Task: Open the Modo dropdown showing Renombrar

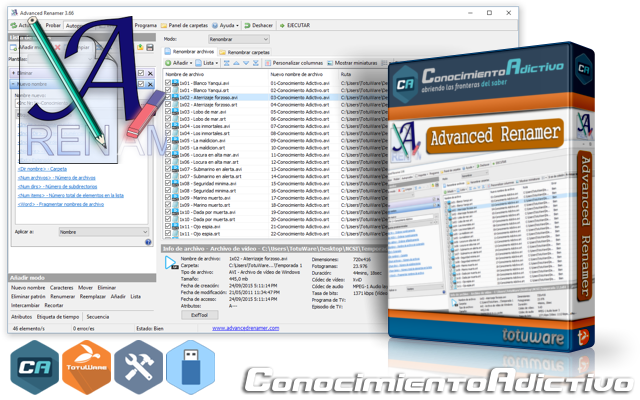Action: (x=239, y=39)
